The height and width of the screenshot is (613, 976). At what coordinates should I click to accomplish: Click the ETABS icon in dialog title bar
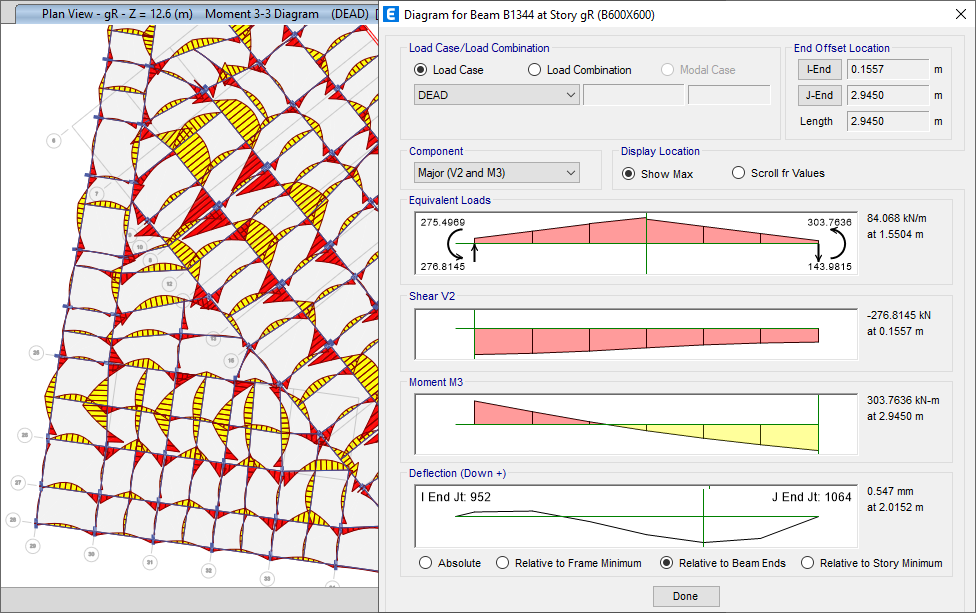pos(391,15)
